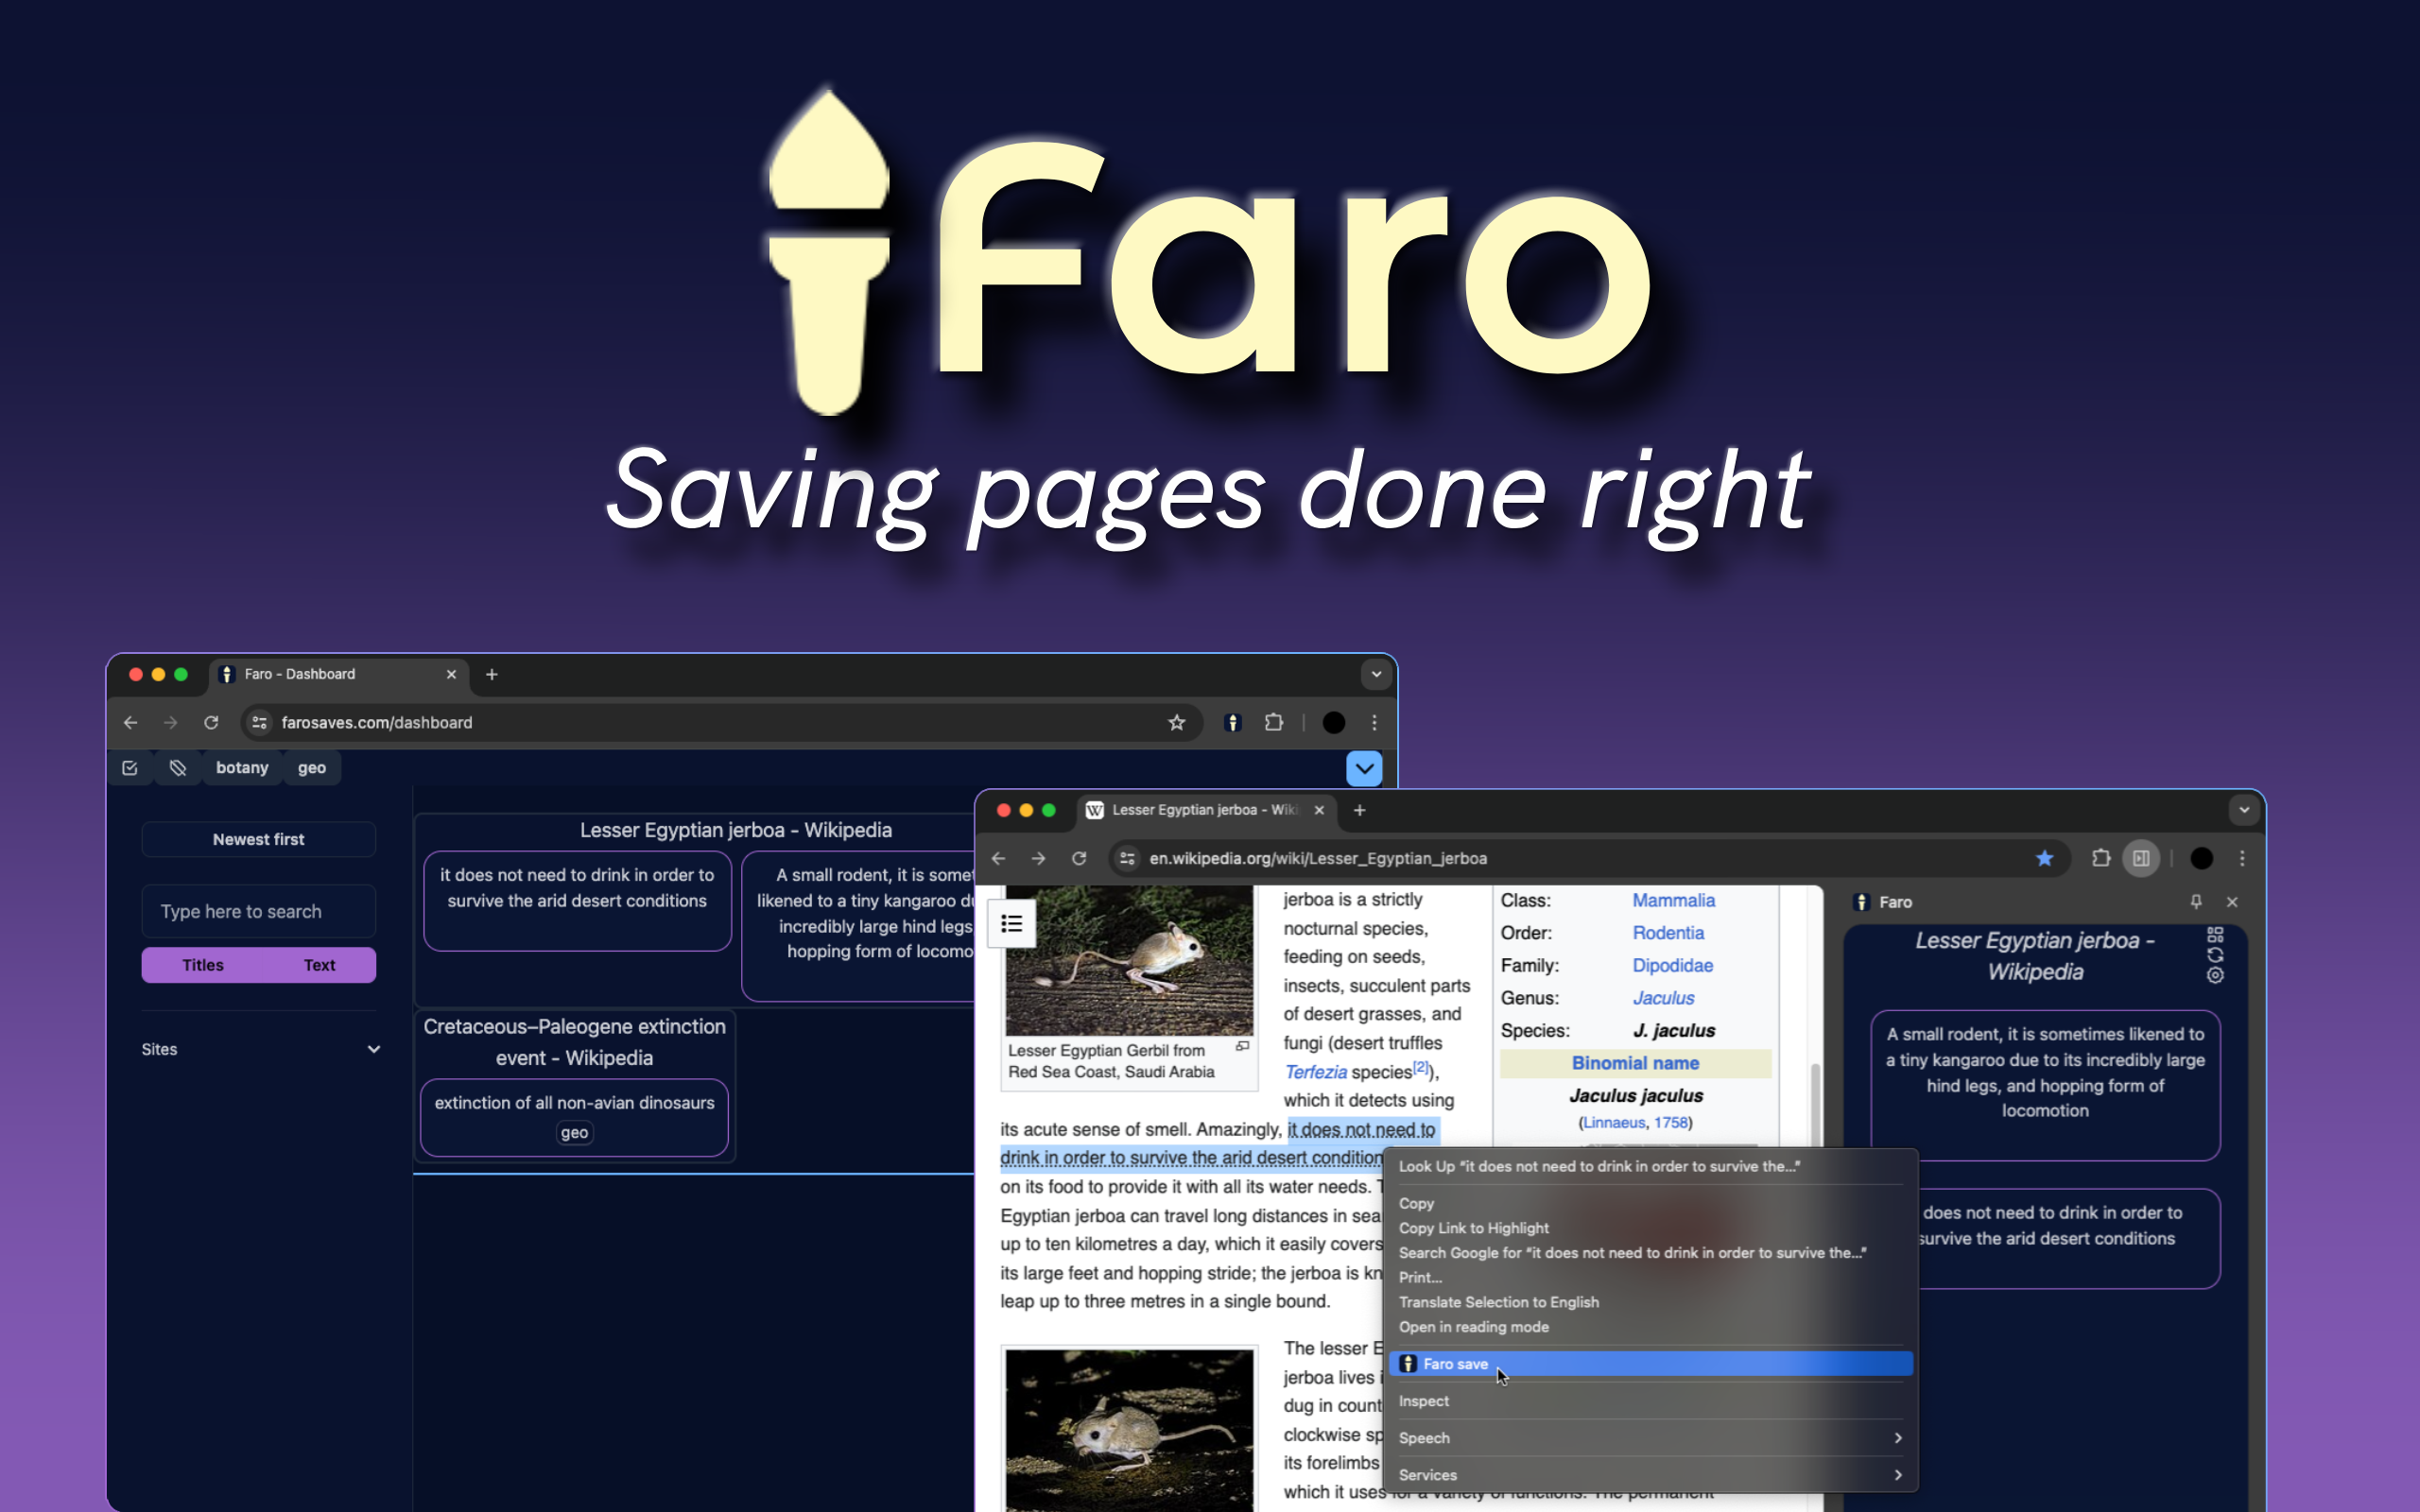
Task: Toggle the side panel button in Wikipedia window
Action: pyautogui.click(x=2141, y=858)
